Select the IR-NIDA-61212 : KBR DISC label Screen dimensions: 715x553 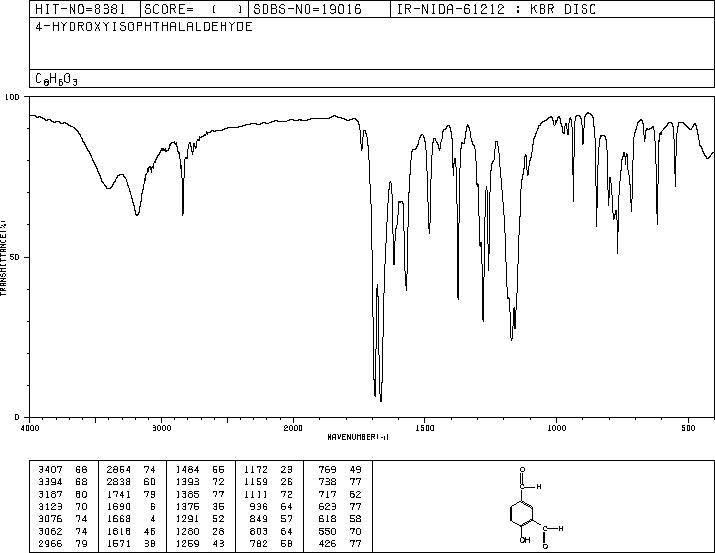[x=496, y=9]
